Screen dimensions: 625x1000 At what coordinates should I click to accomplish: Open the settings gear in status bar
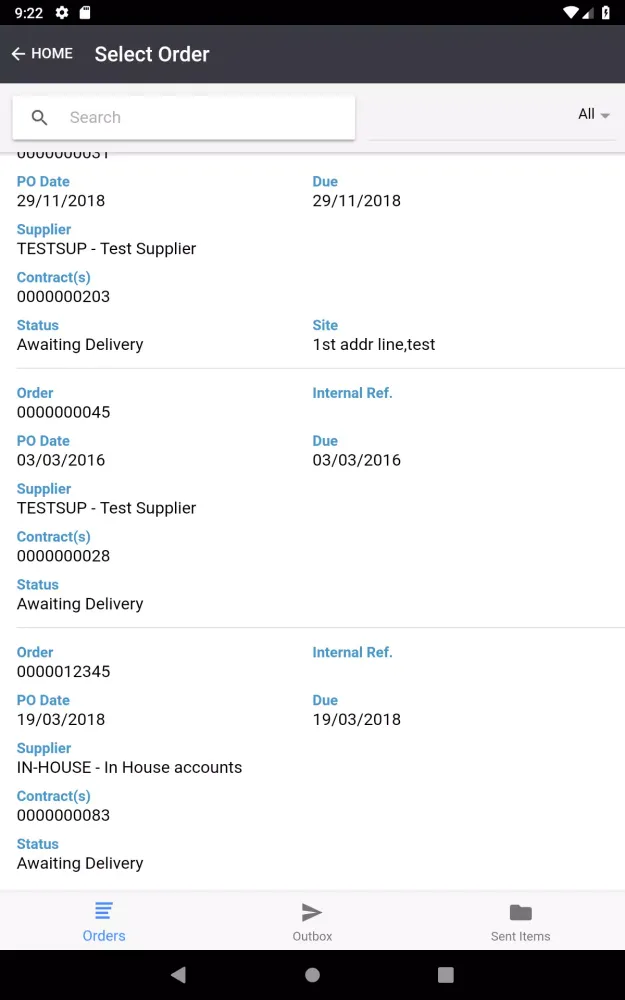62,12
